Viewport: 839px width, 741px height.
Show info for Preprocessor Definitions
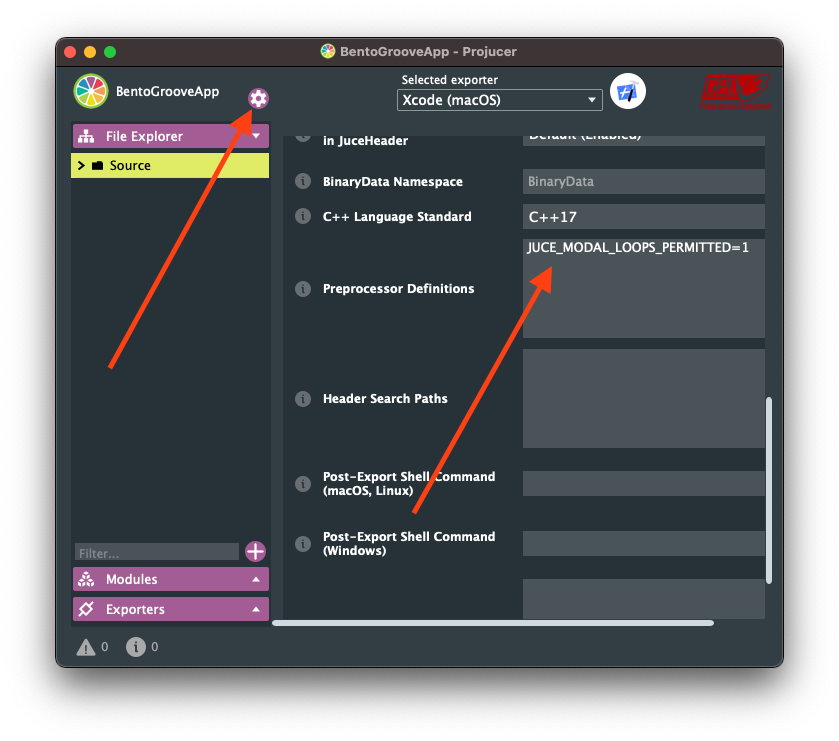303,289
